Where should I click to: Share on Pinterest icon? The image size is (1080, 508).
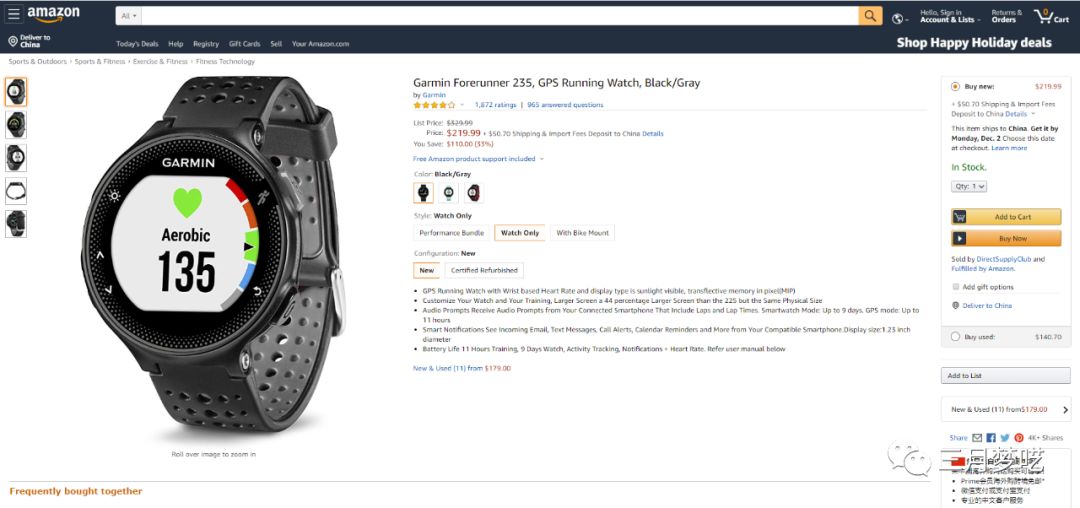(1019, 438)
